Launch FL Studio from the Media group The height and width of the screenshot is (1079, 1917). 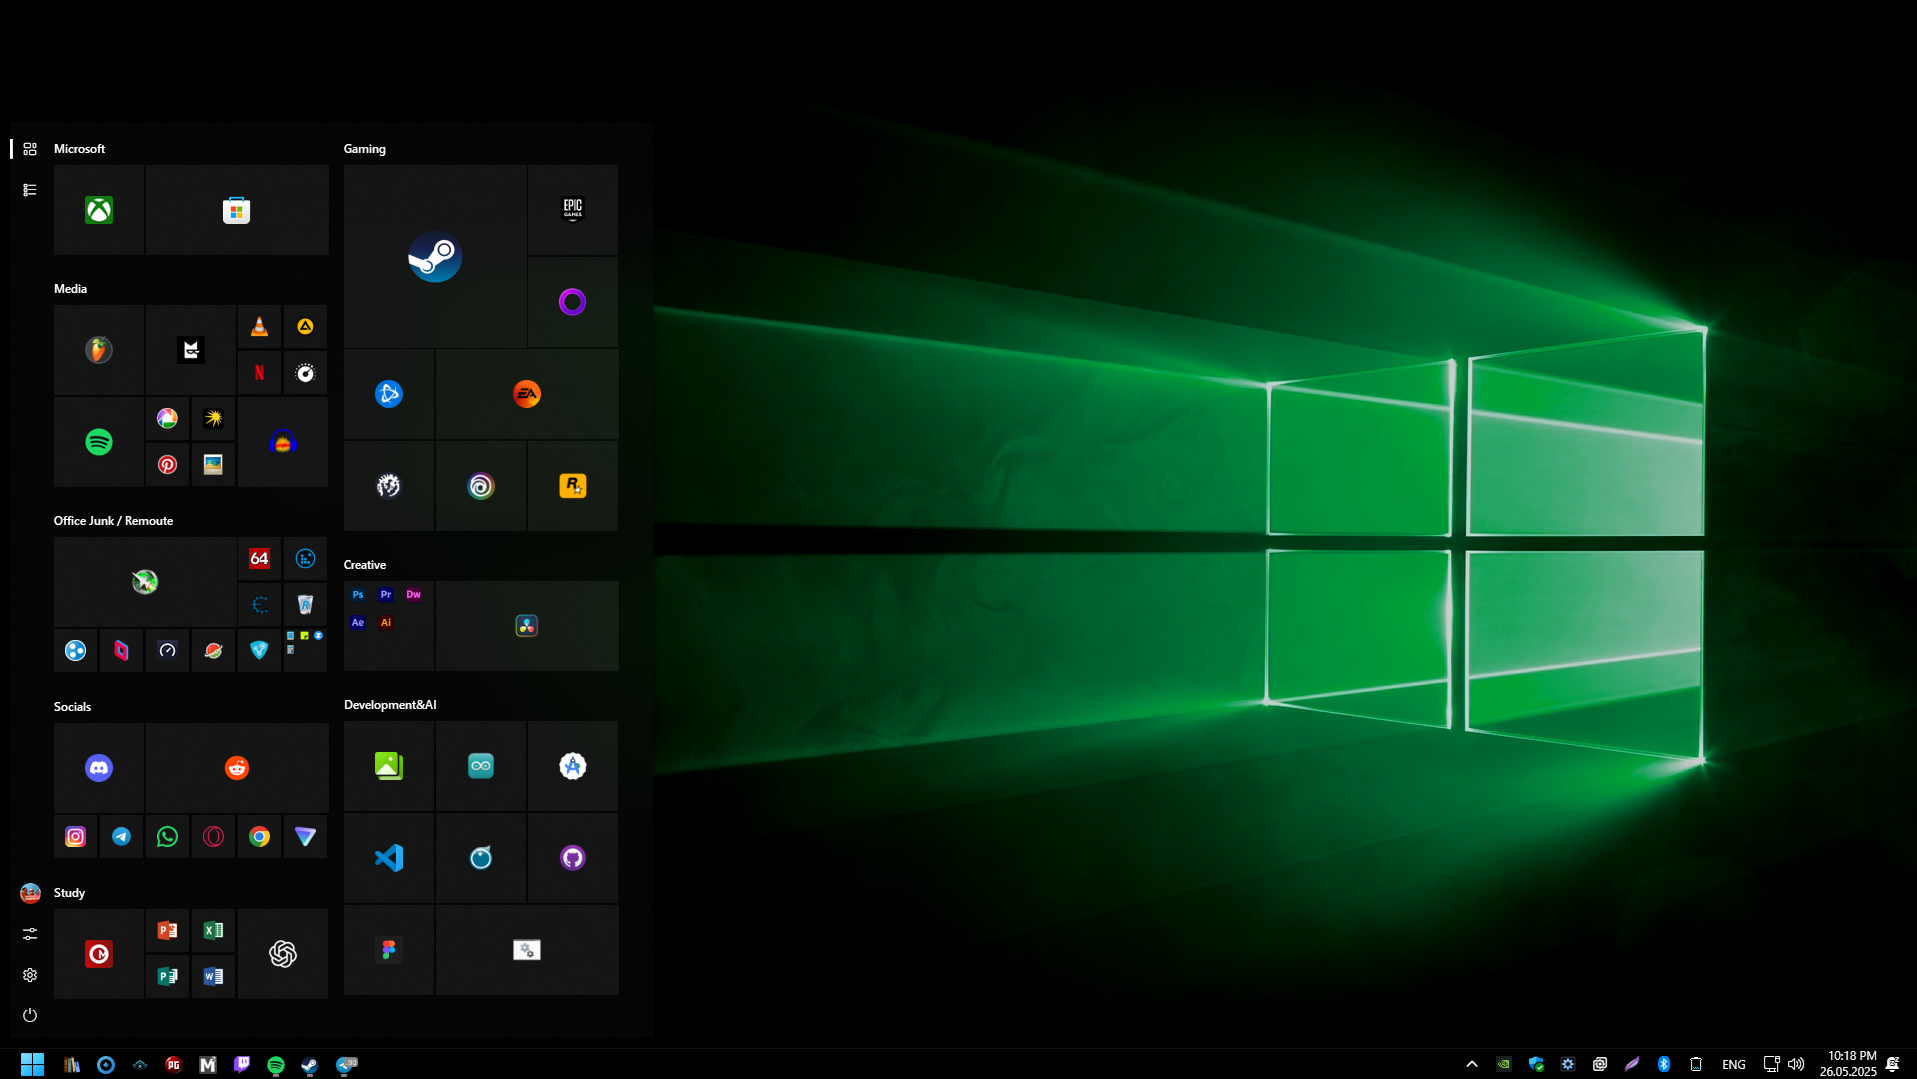pos(99,350)
